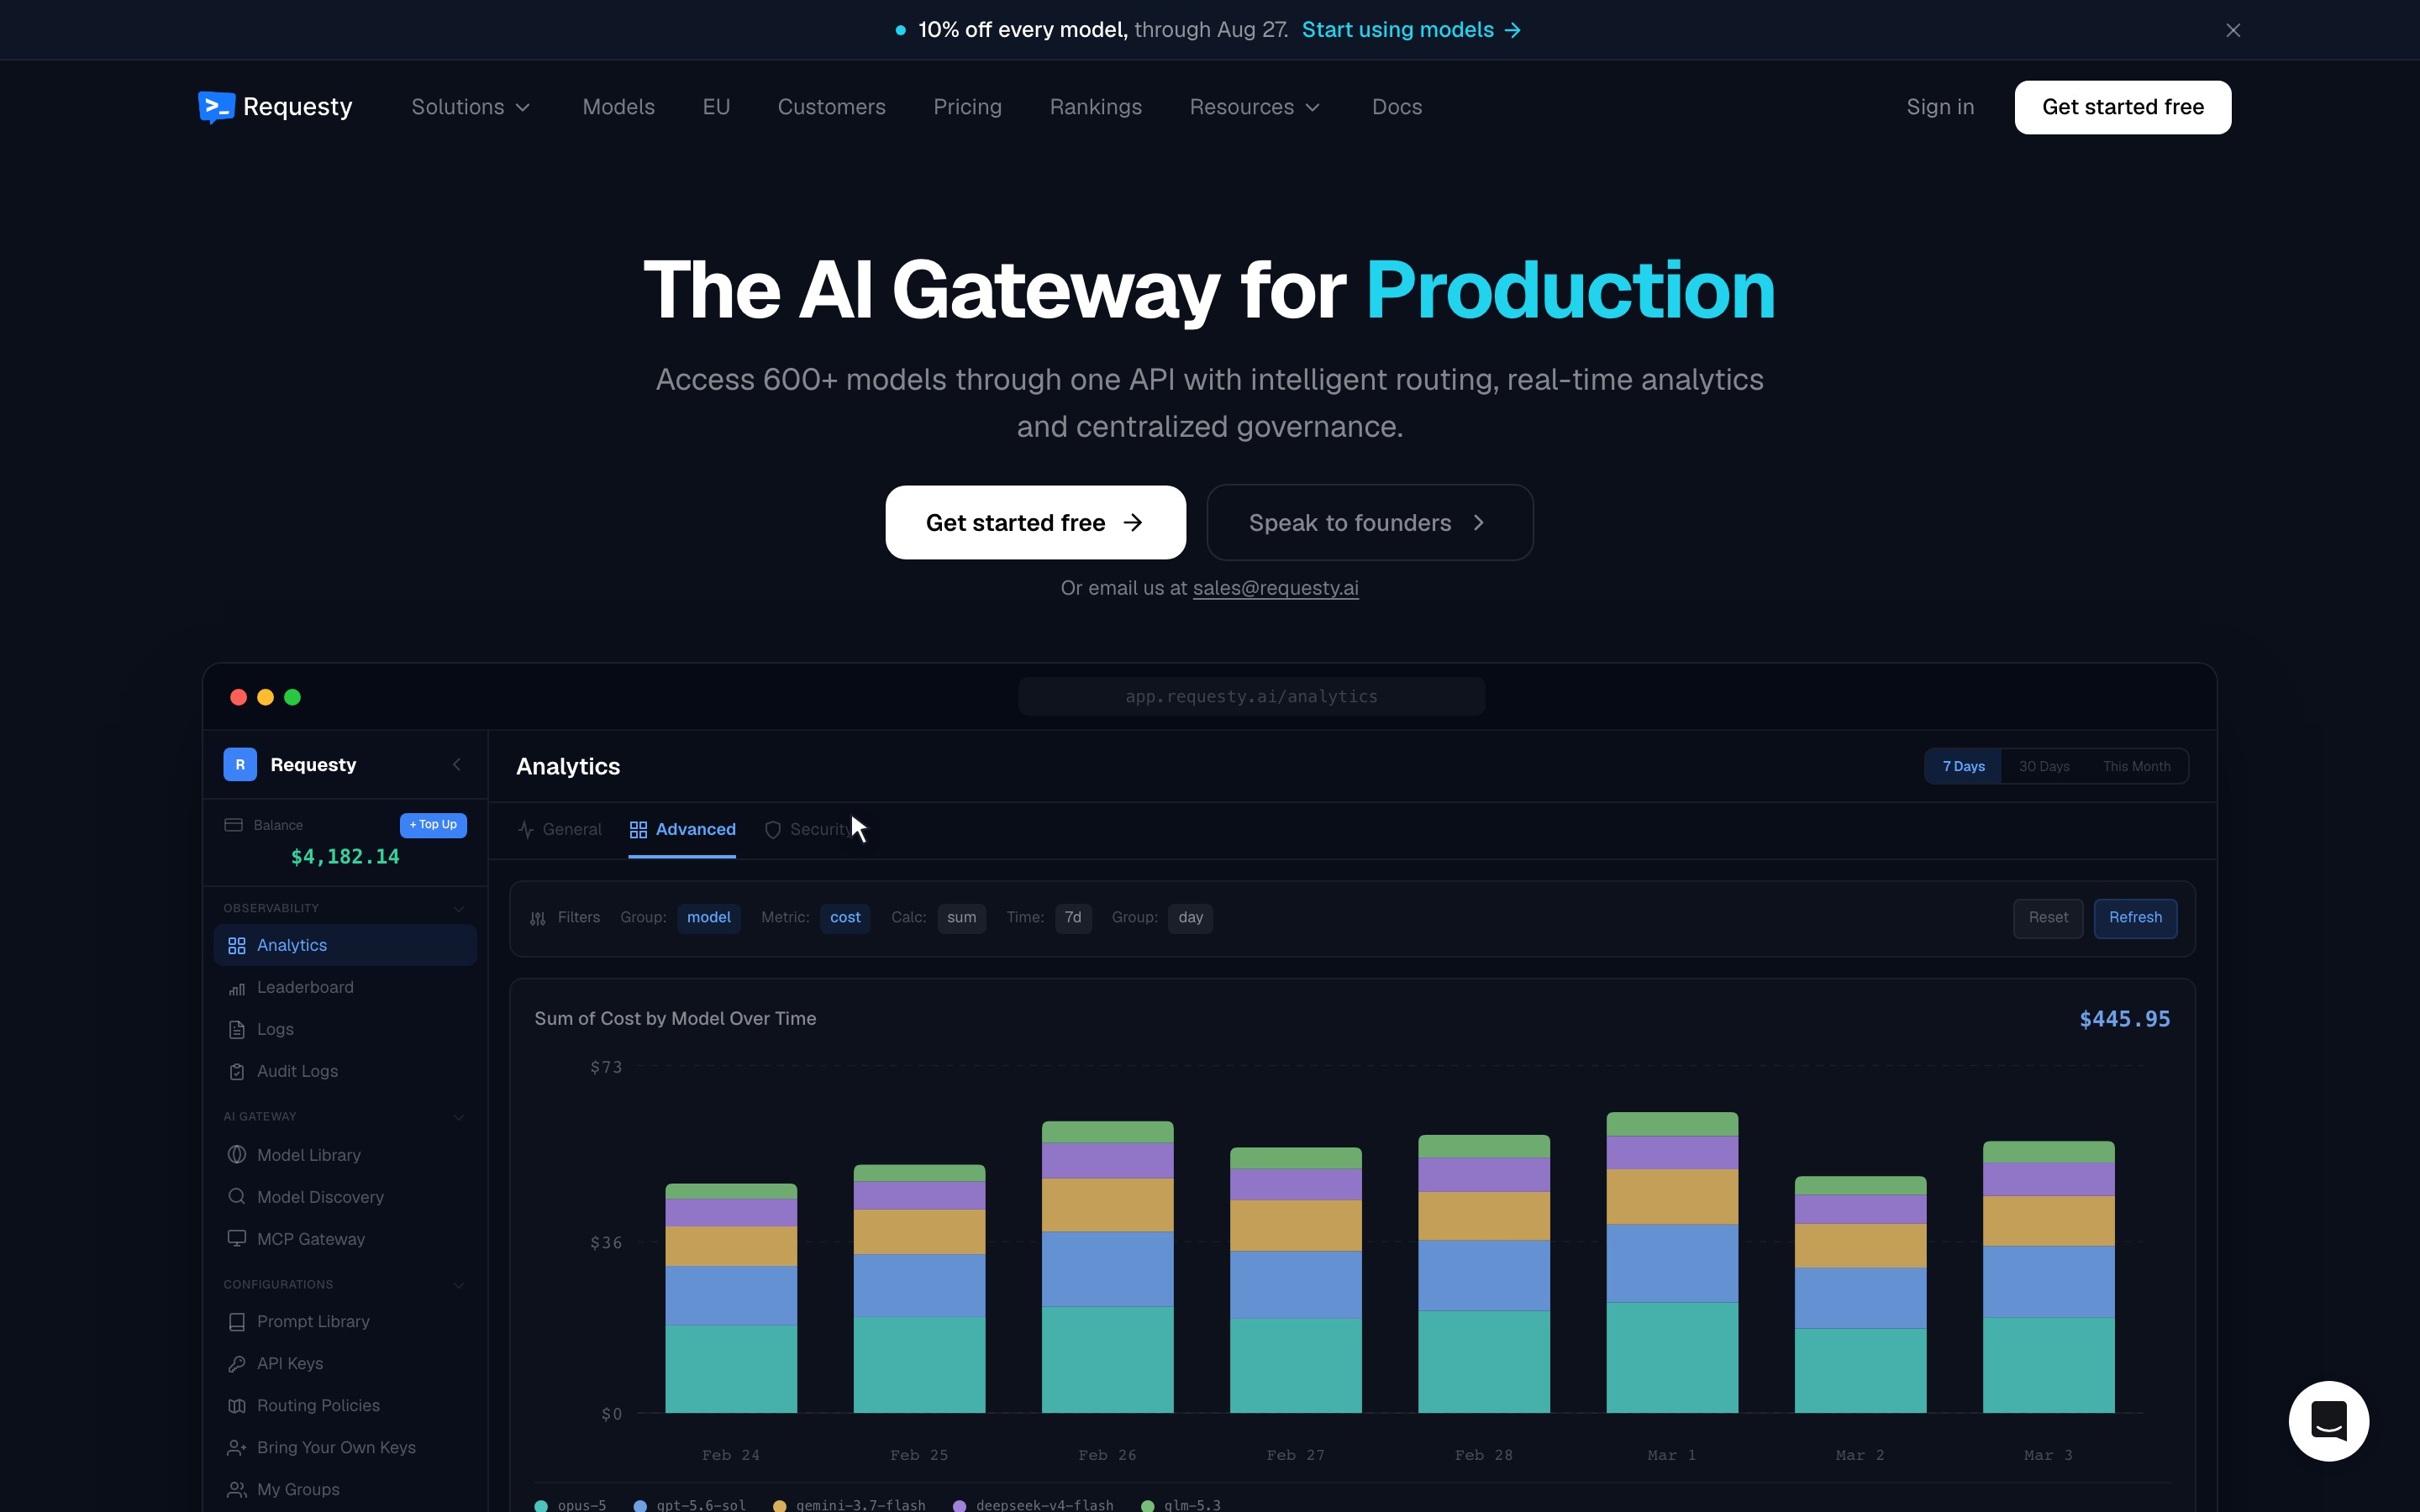Screen dimensions: 2420x1512
Task: Open the Time 7d filter dropdown
Action: click(1073, 918)
